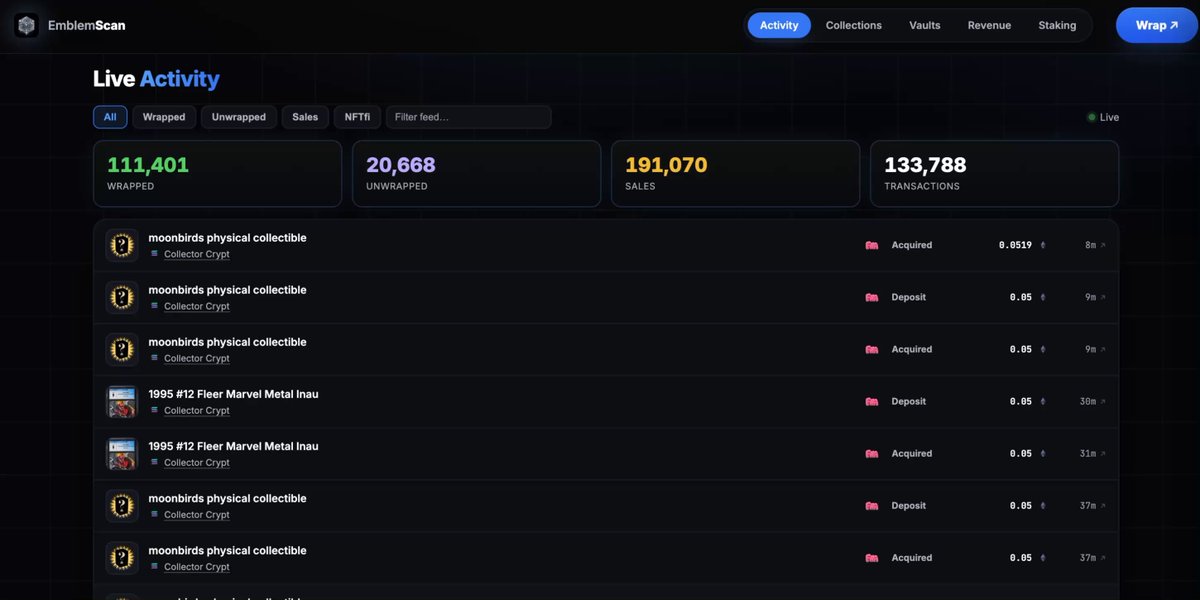Click pink marketplace icon in 8m Acquired row
1200x600 pixels.
click(x=872, y=245)
